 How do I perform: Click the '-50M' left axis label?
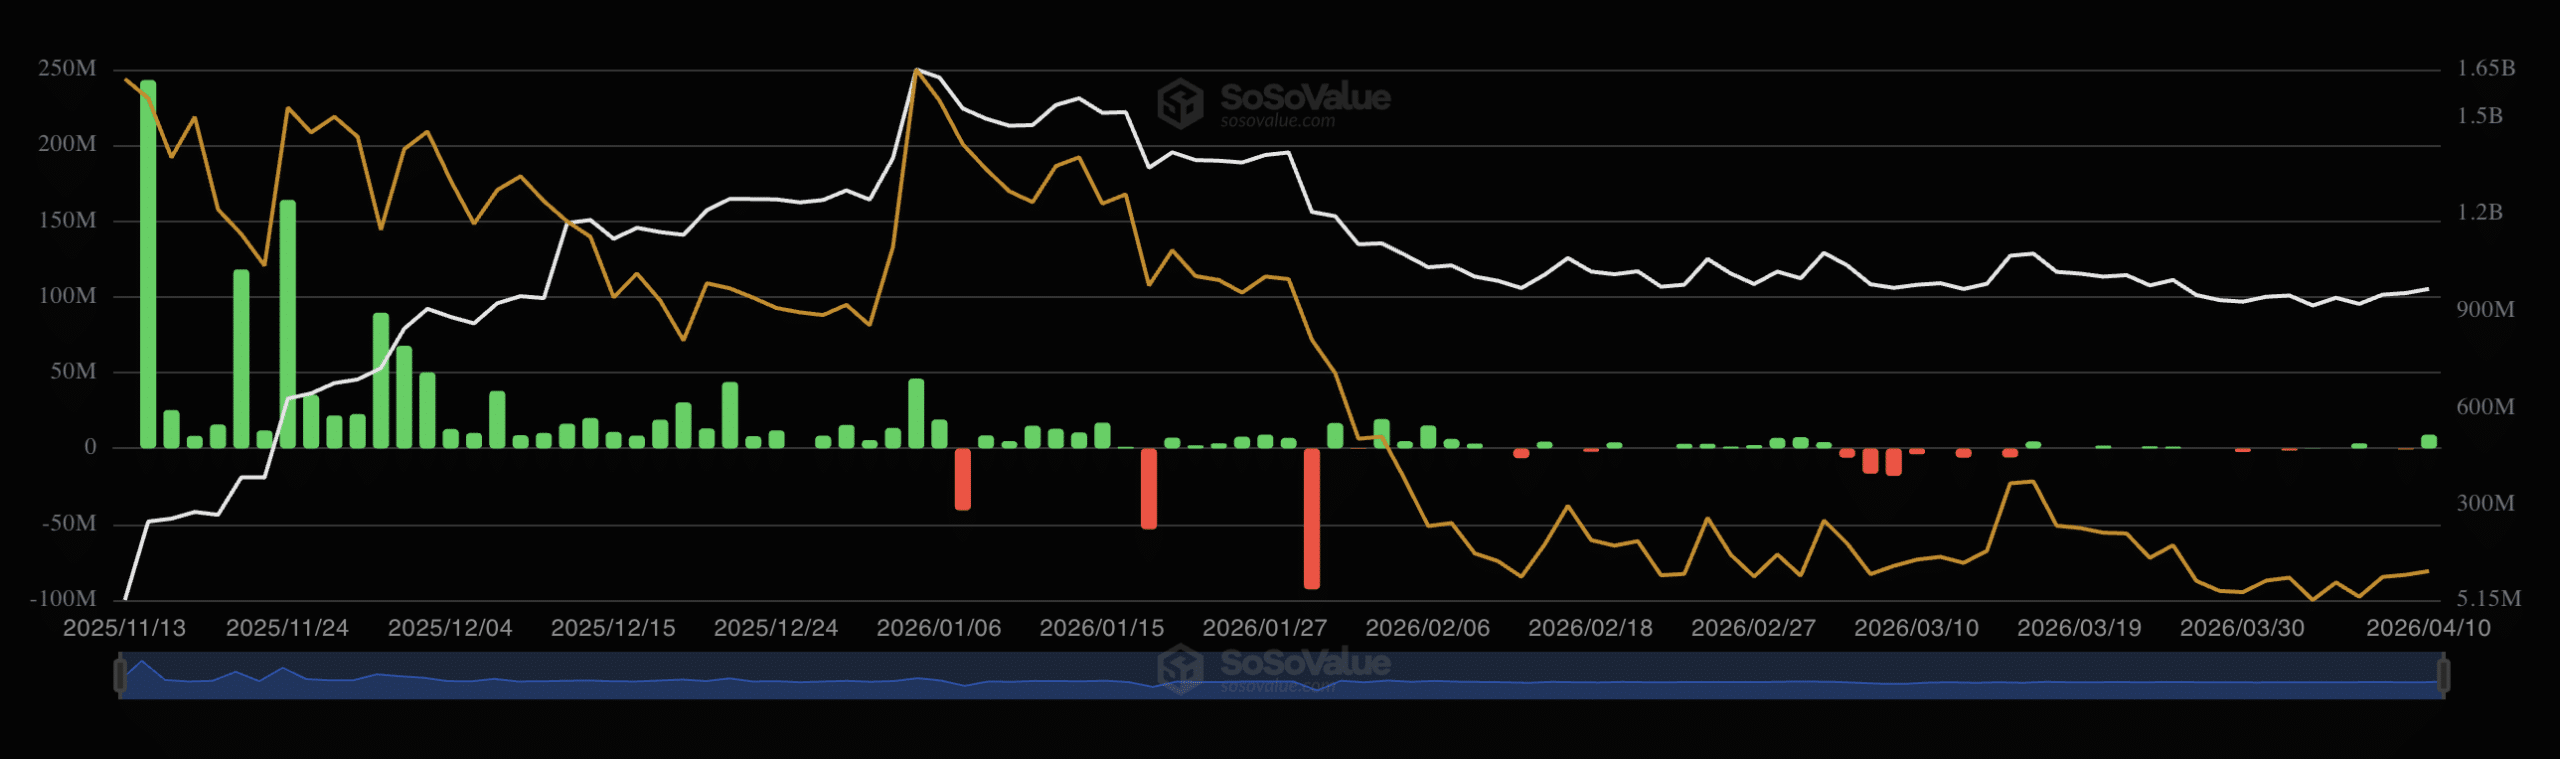tap(70, 523)
